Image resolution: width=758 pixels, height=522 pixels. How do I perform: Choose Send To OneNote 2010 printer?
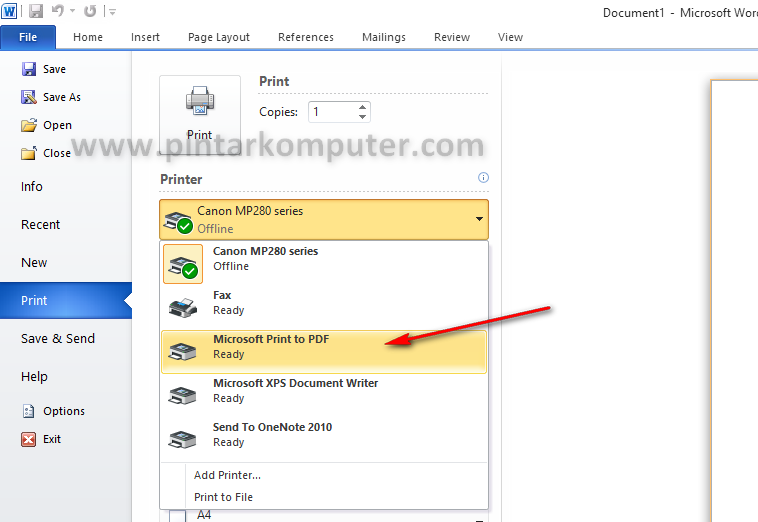(x=324, y=439)
